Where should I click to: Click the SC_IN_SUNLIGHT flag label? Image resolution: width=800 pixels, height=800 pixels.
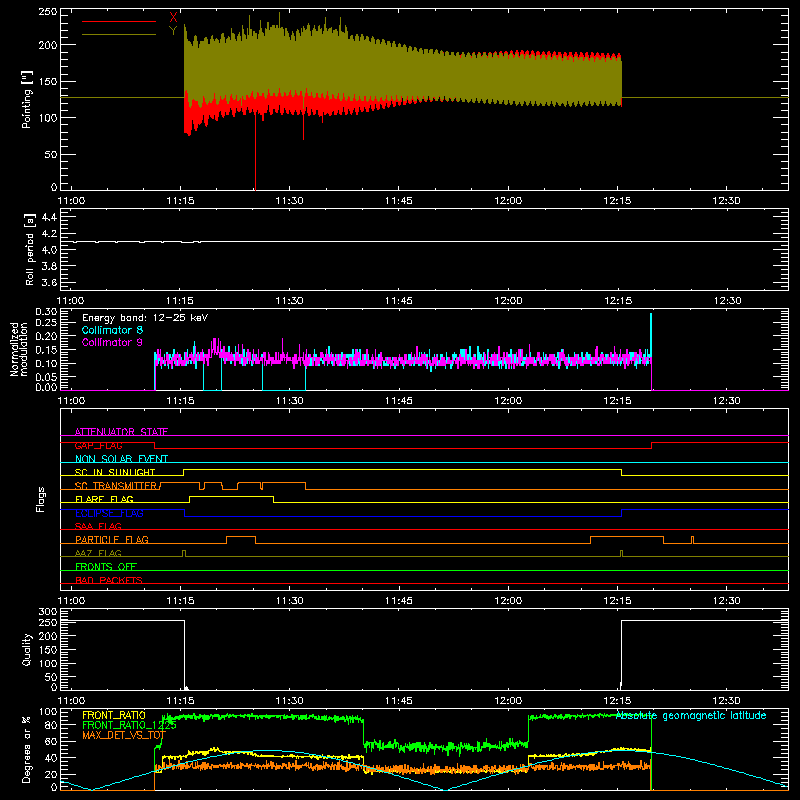115,472
